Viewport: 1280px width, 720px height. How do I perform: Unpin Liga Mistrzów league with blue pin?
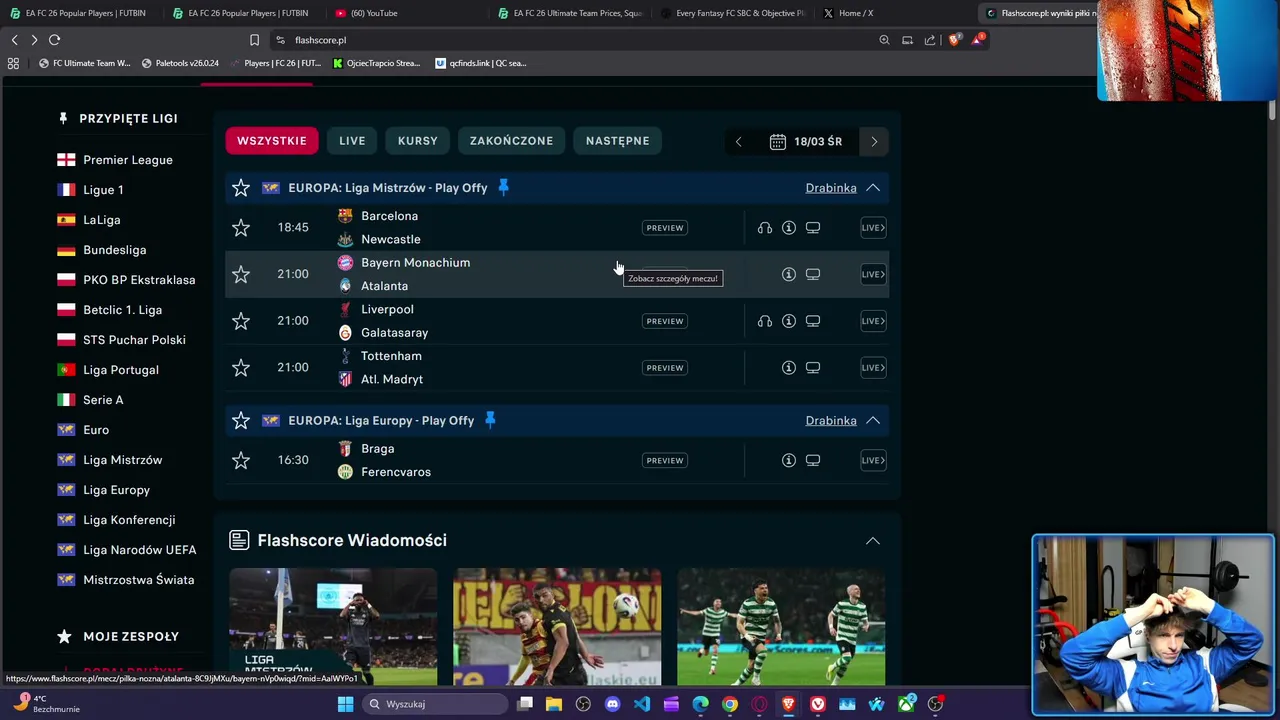coord(503,188)
